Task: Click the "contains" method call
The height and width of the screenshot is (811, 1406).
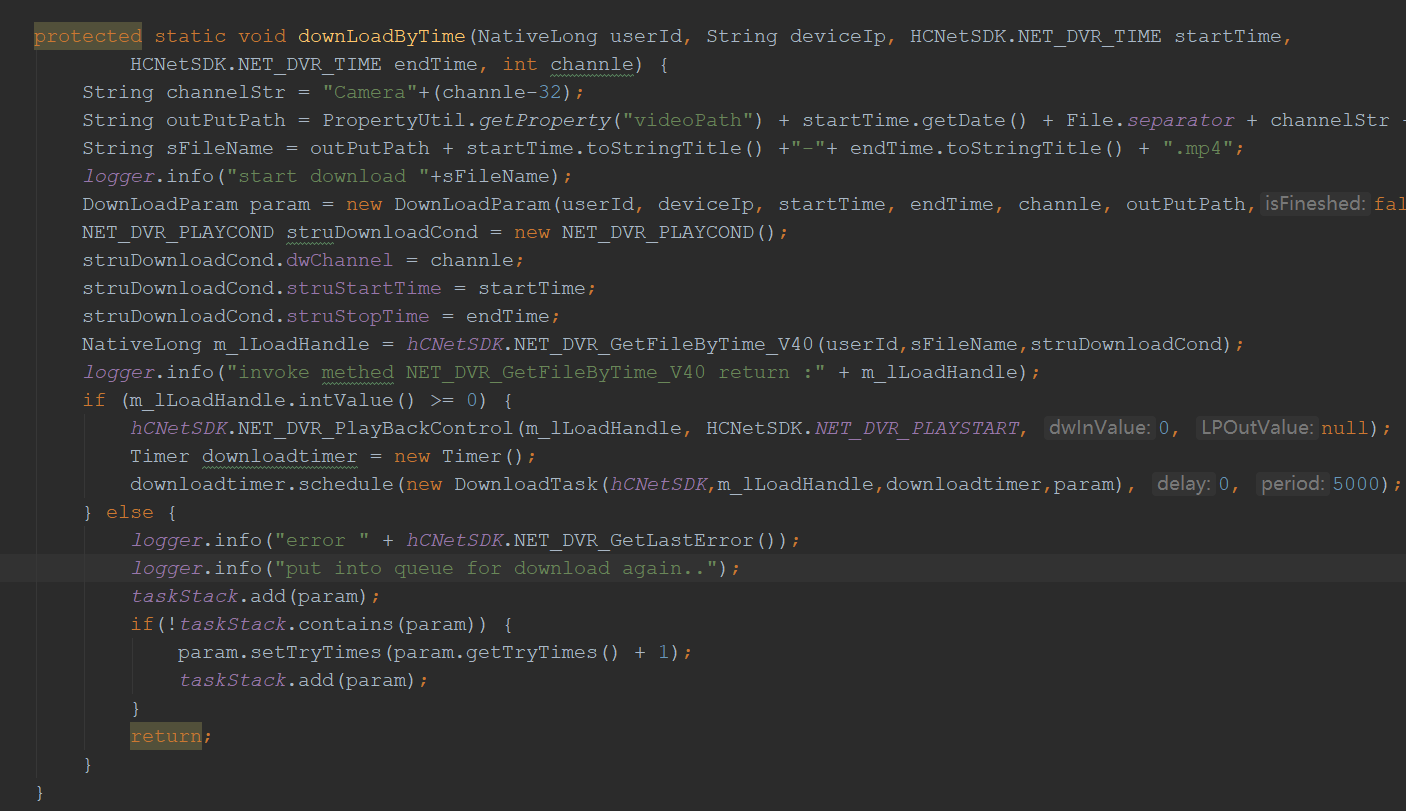Action: pyautogui.click(x=346, y=625)
